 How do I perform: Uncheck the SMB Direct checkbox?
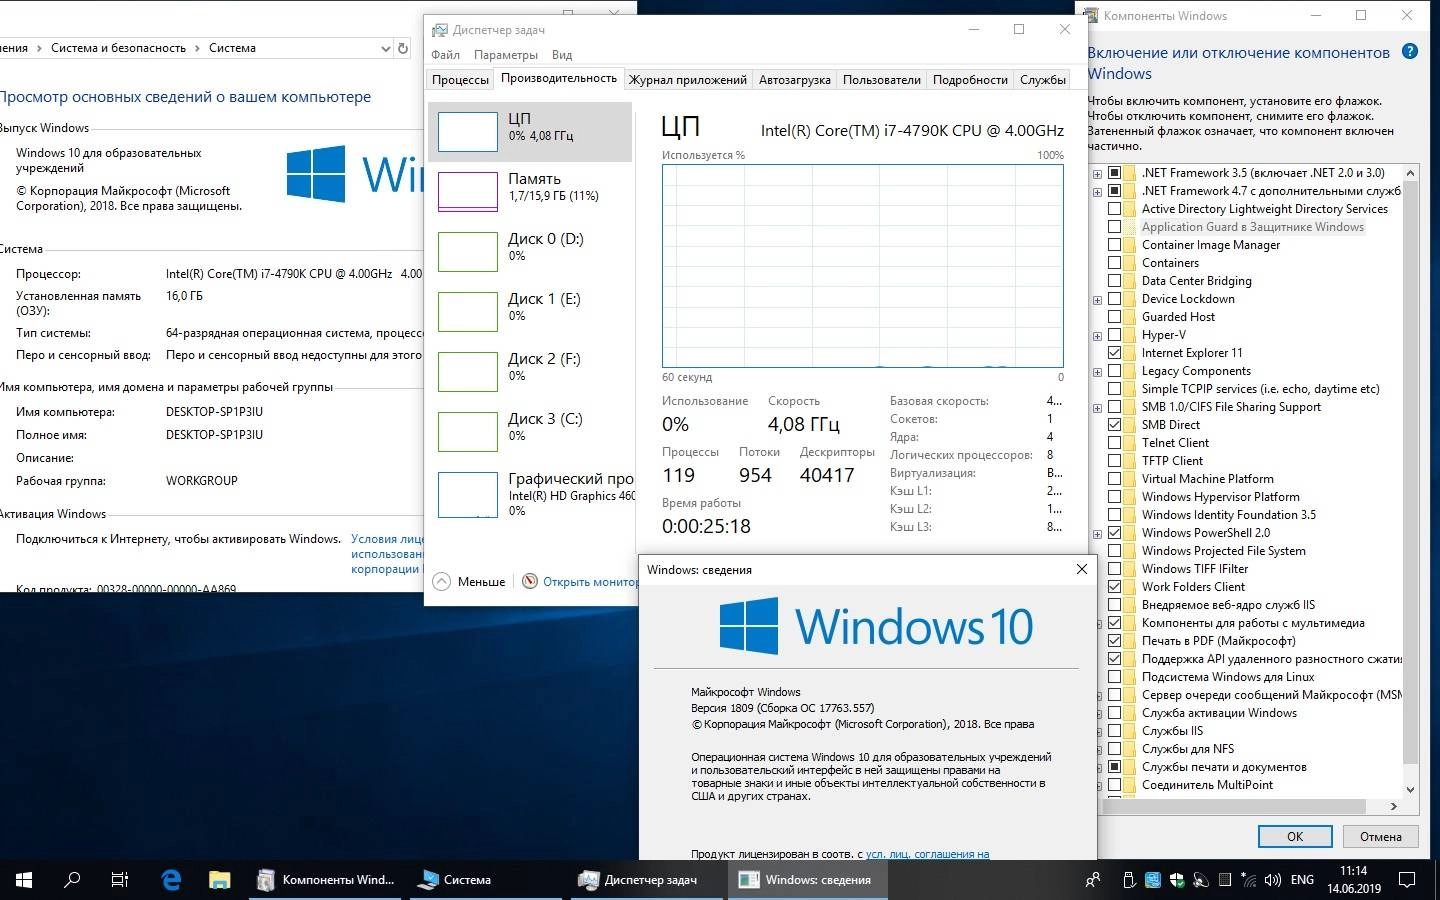(x=1114, y=425)
